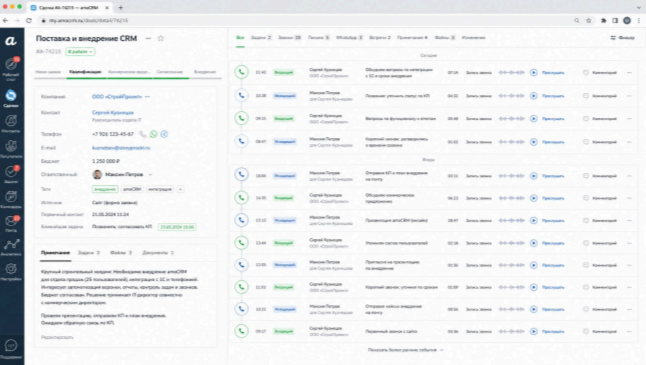Open the Документы tab under the notes panel
The image size is (646, 365).
(x=158, y=253)
